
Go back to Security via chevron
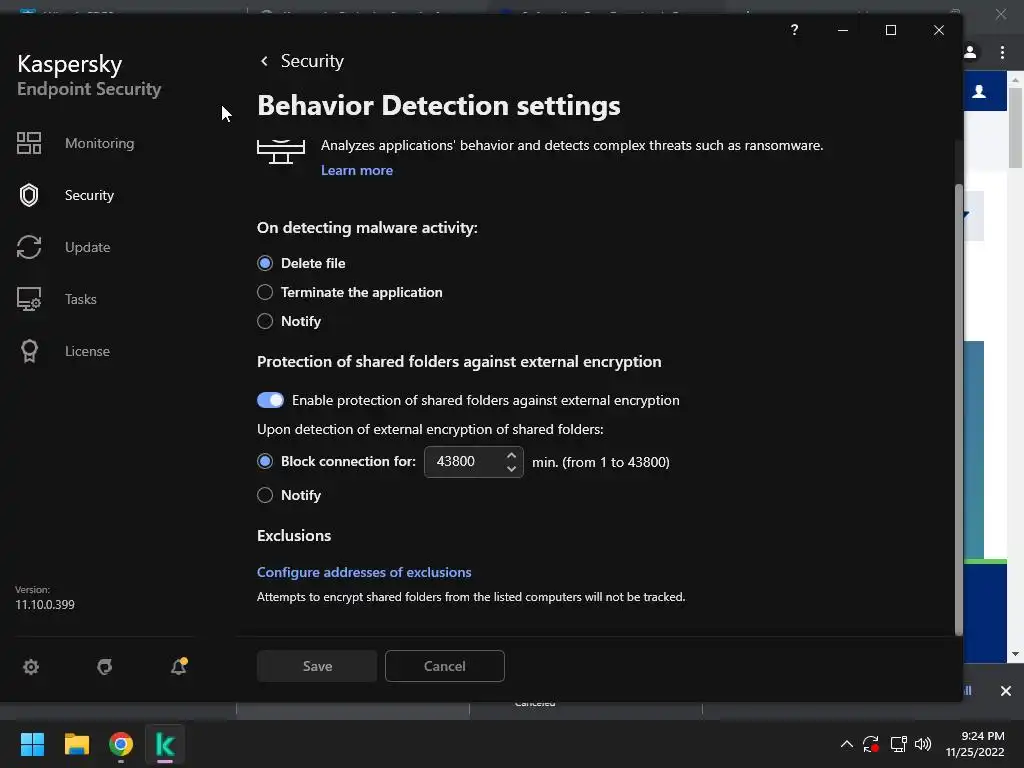click(264, 61)
